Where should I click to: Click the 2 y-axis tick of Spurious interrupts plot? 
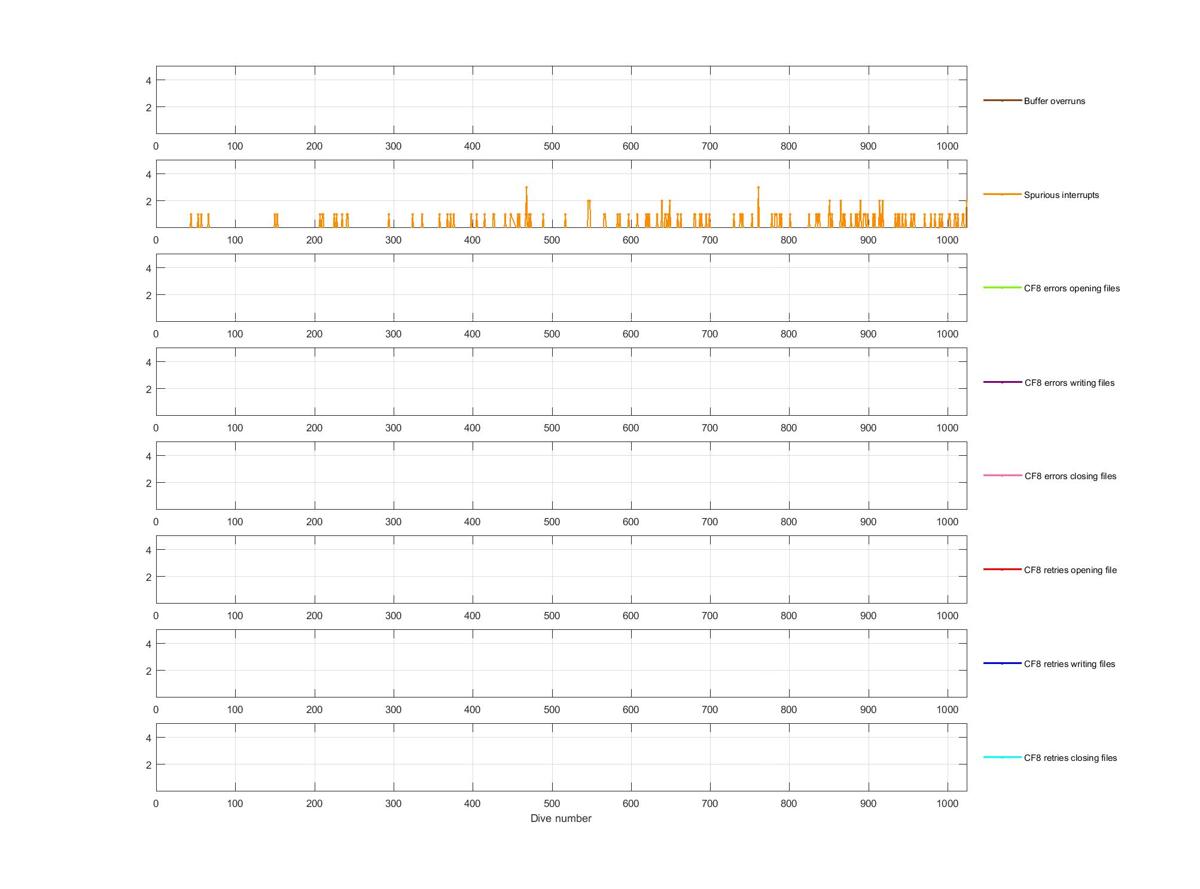coord(148,201)
